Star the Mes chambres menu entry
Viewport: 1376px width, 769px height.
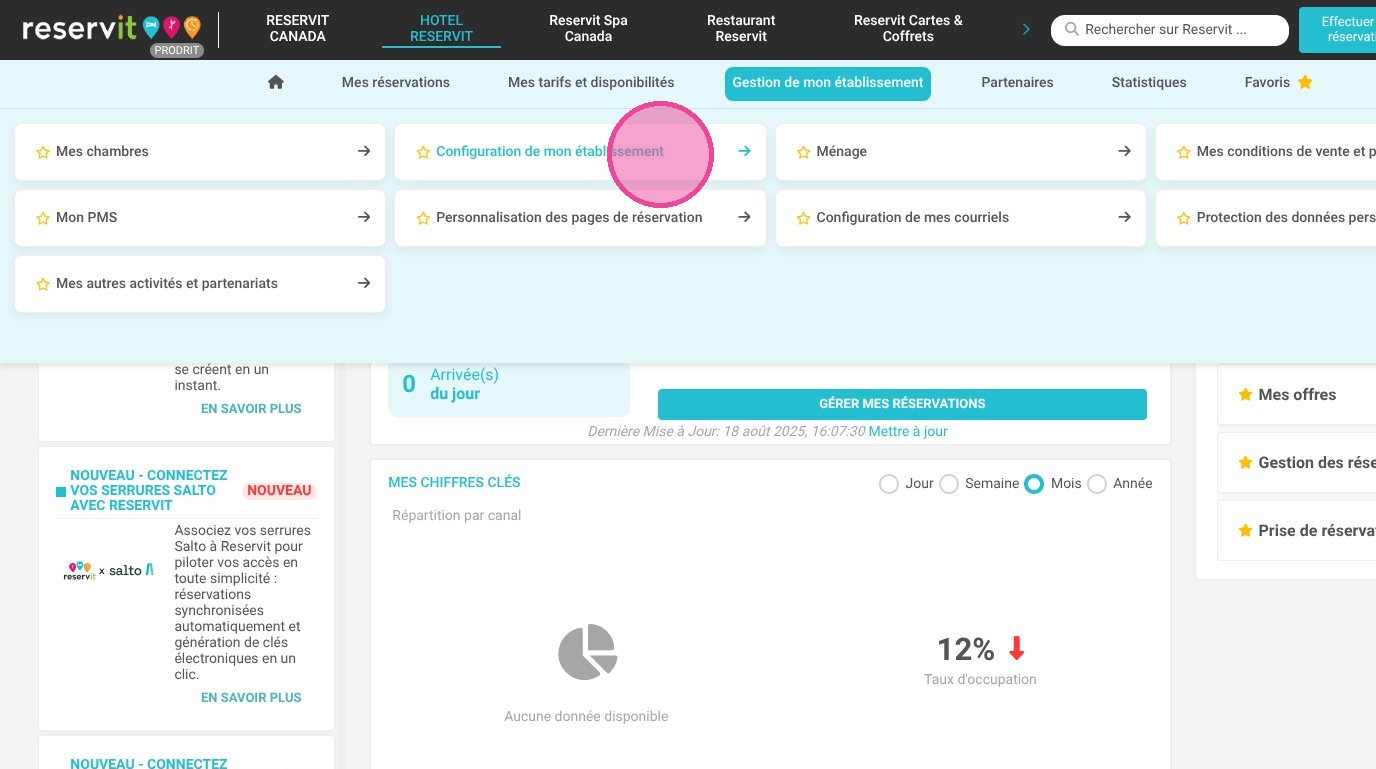(43, 152)
